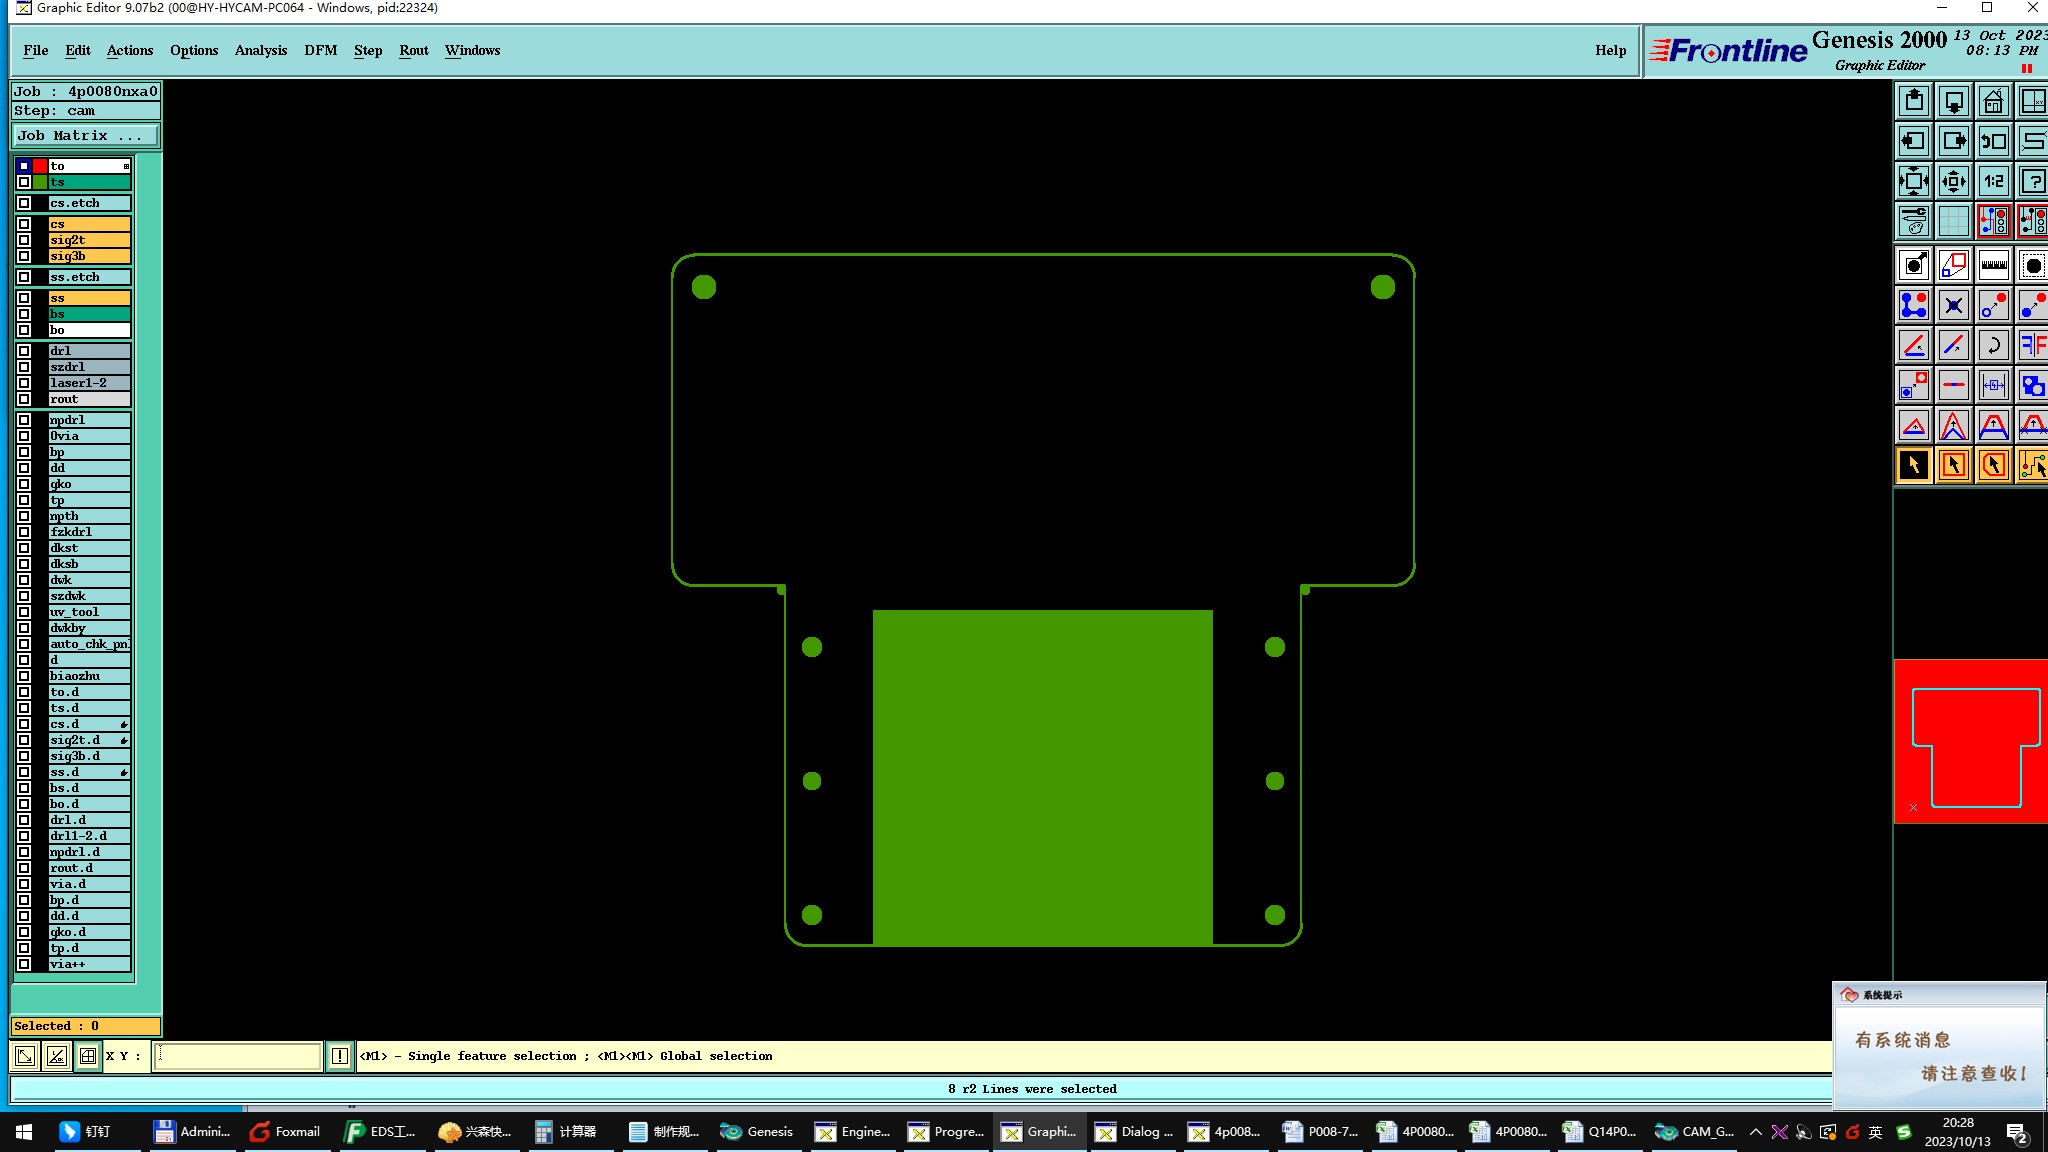Select the sig3b layer name
2048x1152 pixels.
(x=90, y=256)
